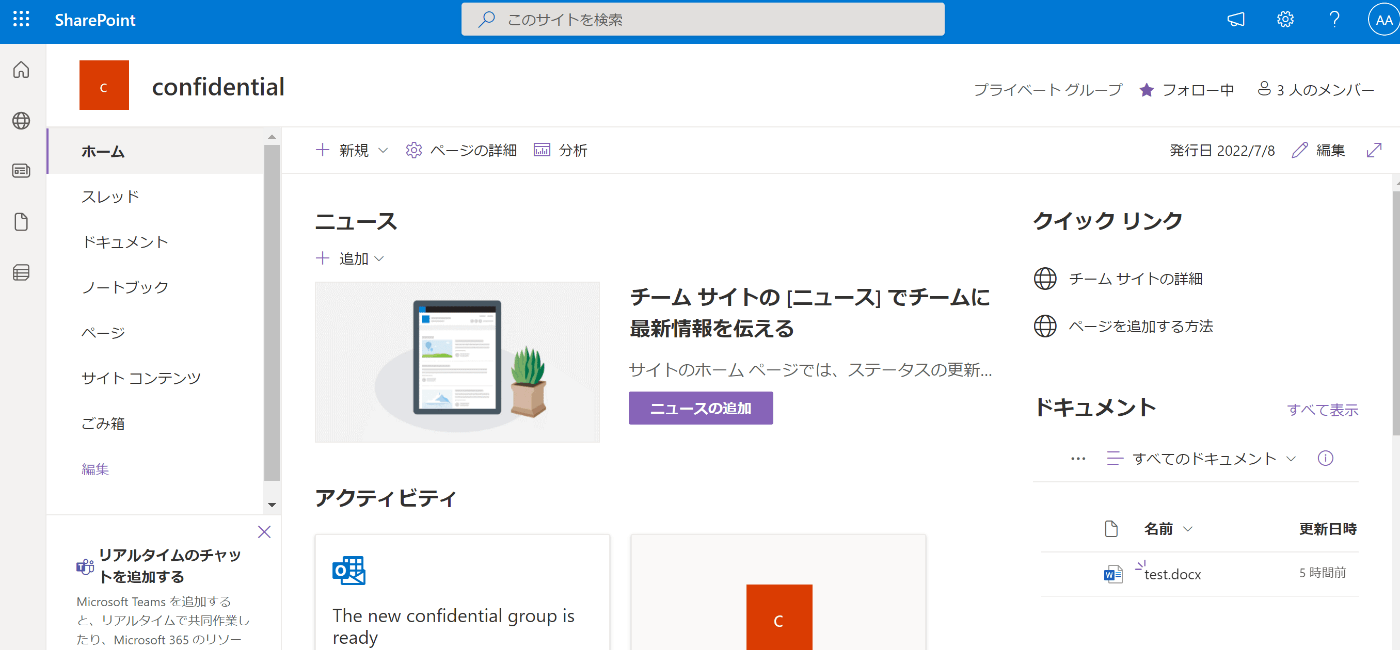Click the ニュースの追加 button
The image size is (1400, 650).
point(701,408)
